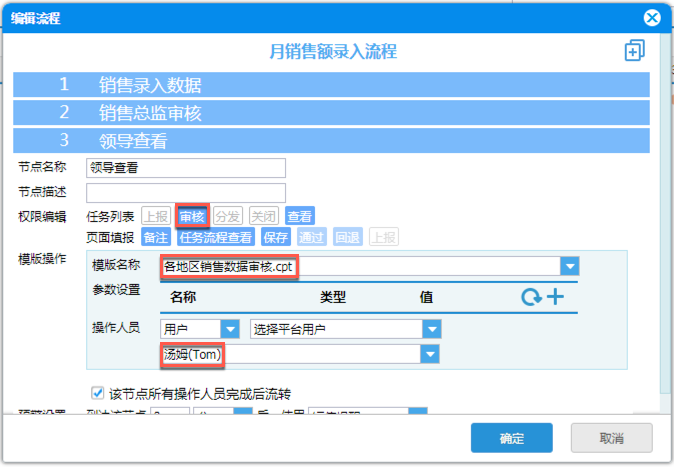Open the 用户 operator type dropdown
The width and height of the screenshot is (674, 467).
point(230,329)
